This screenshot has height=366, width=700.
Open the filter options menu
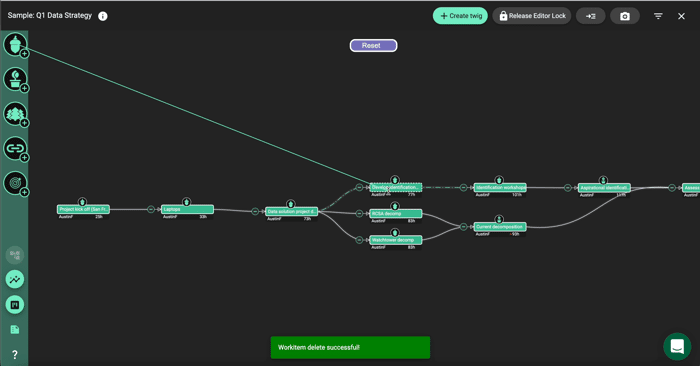click(x=658, y=16)
